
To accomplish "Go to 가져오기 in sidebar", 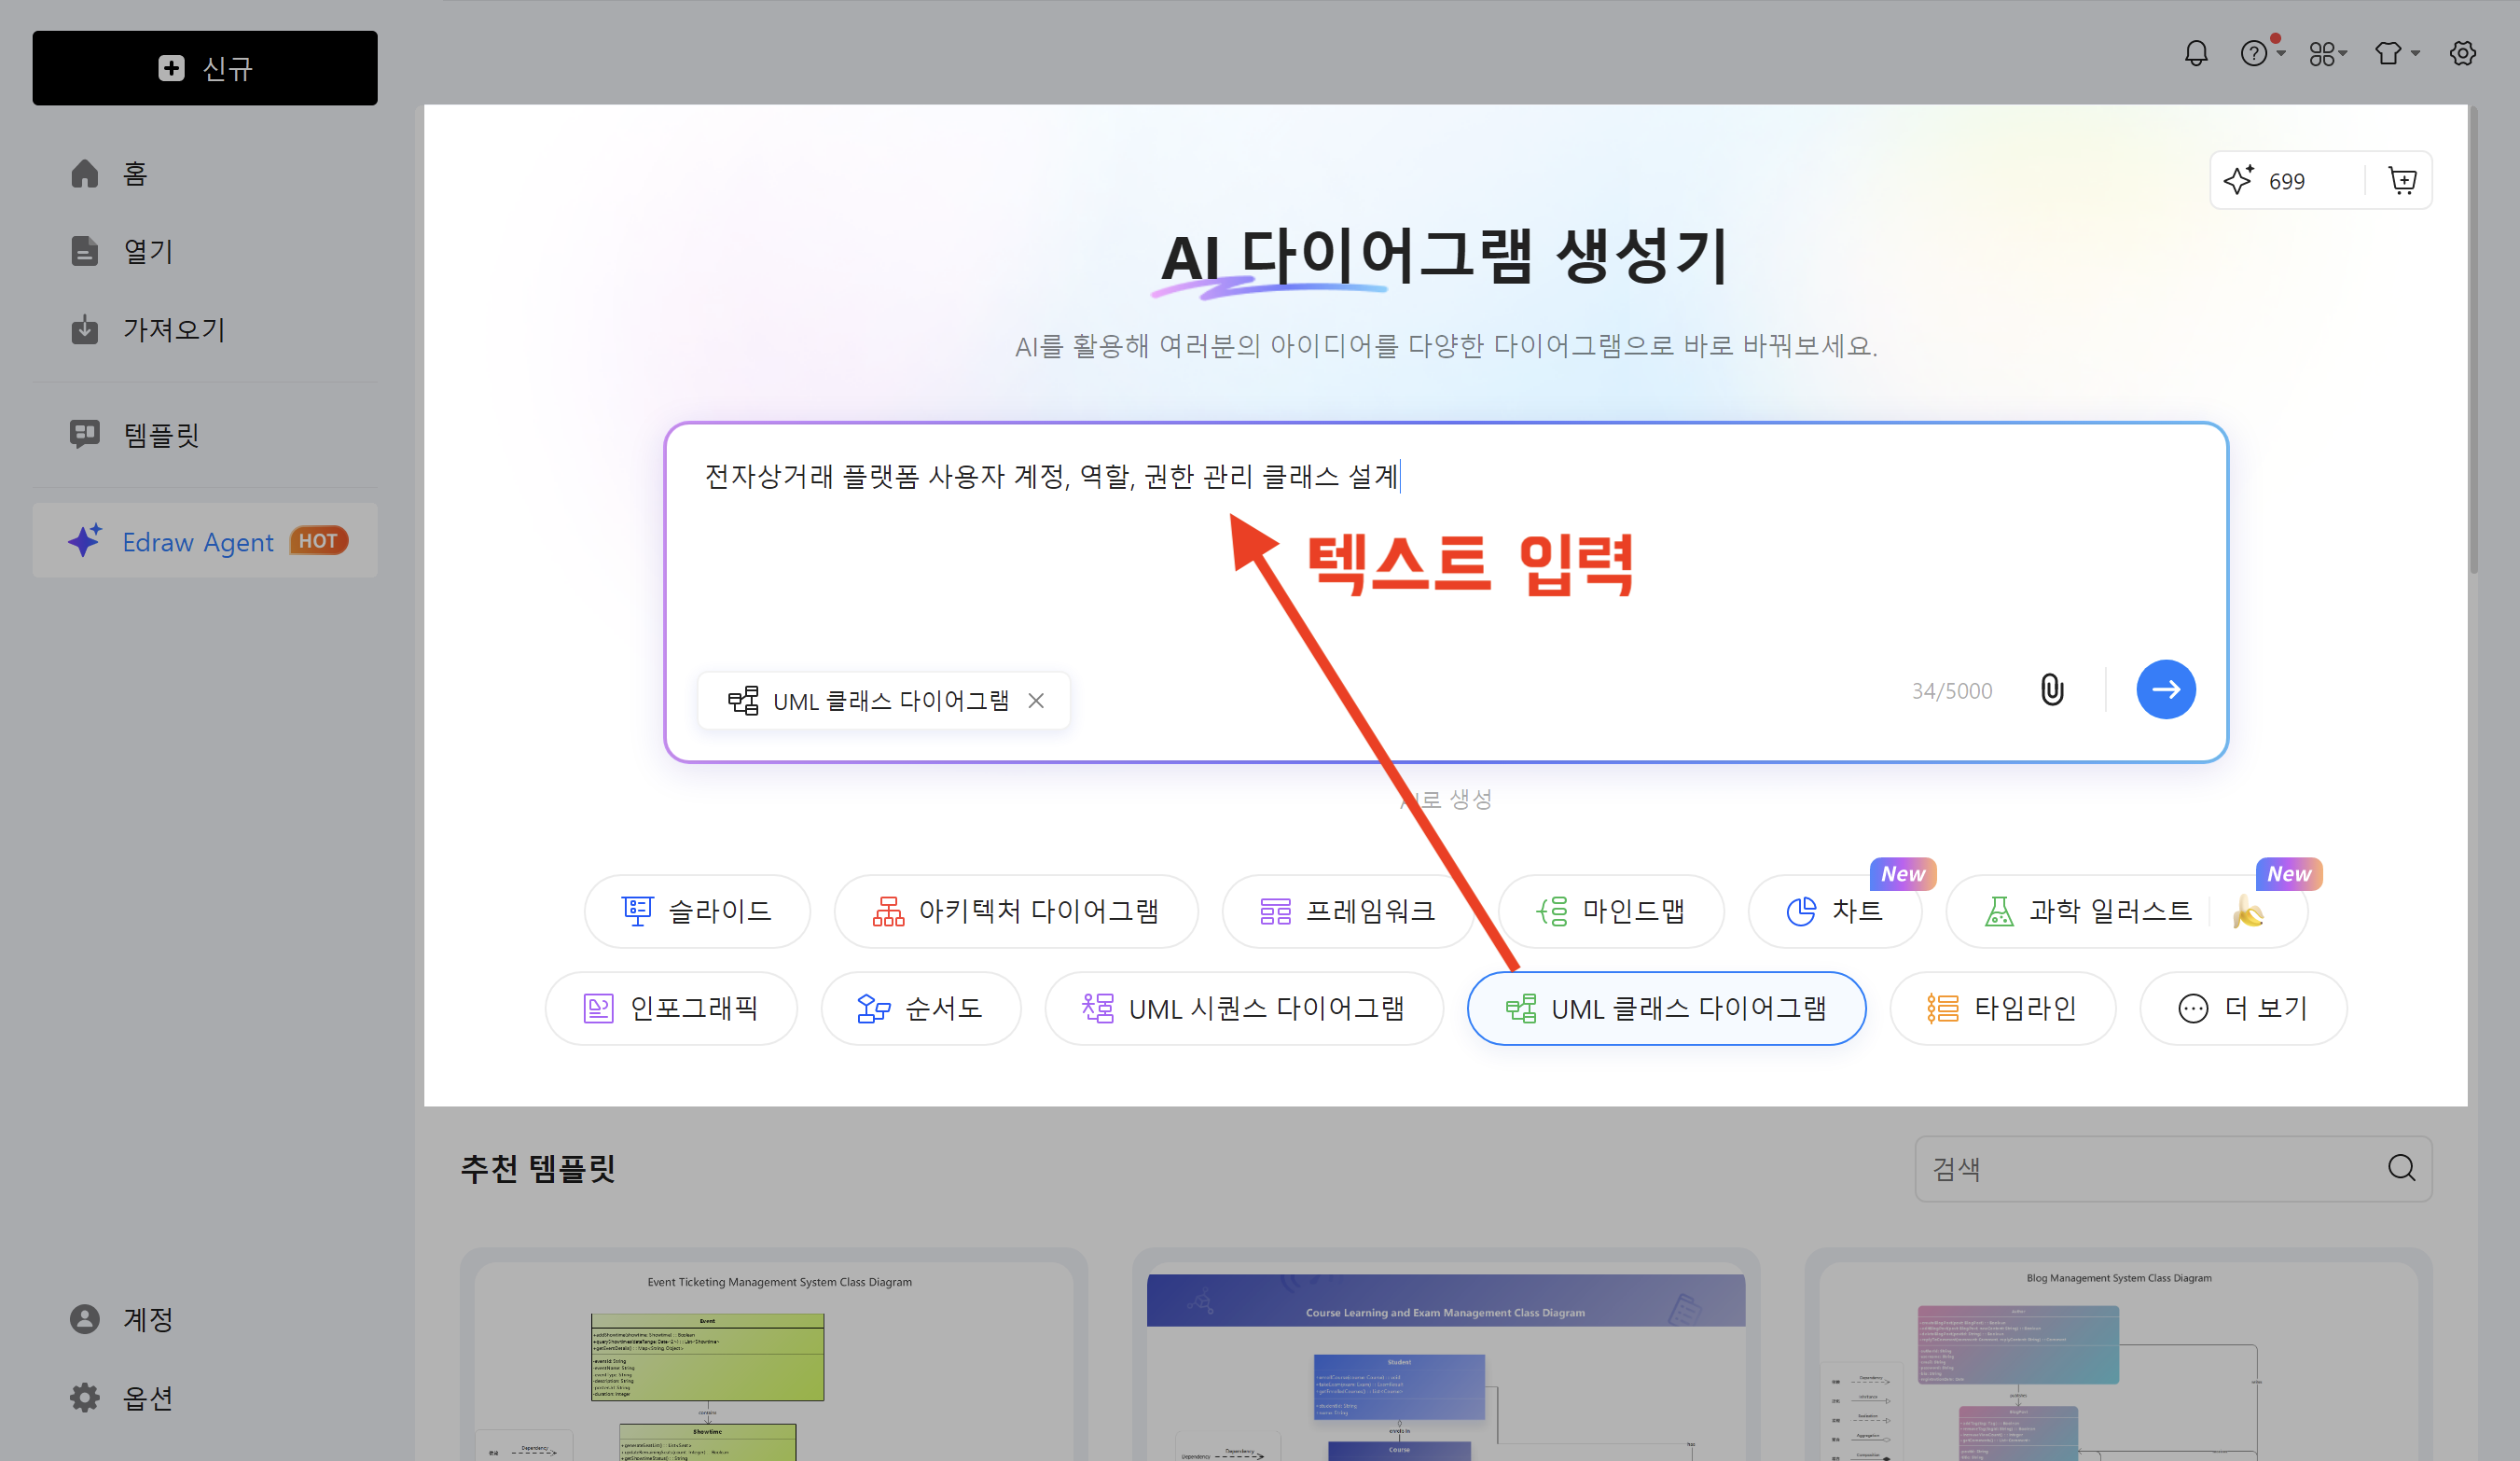I will tap(173, 329).
